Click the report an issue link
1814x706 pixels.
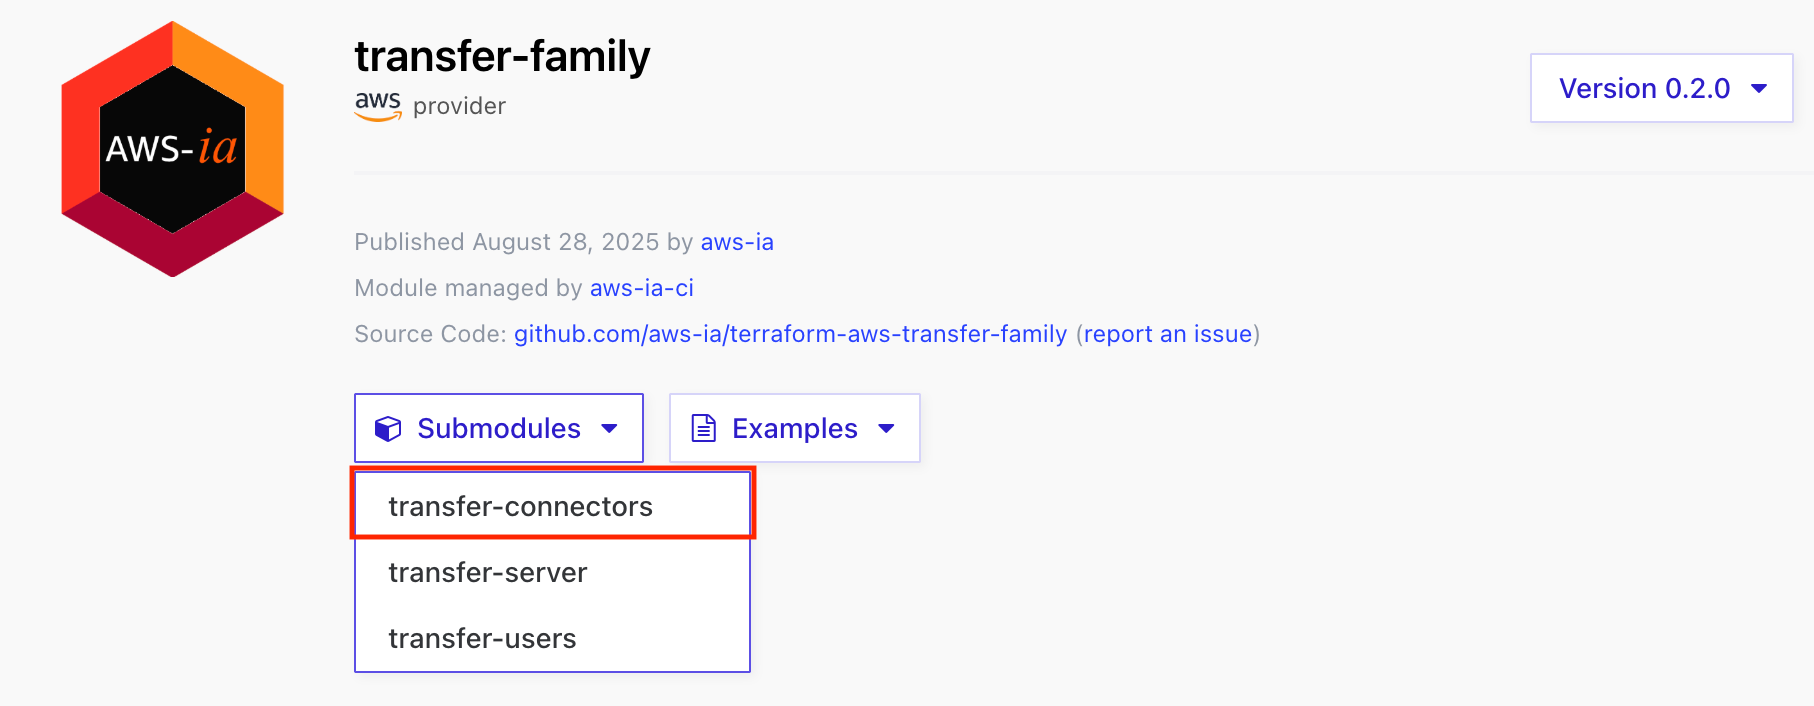[x=1168, y=334]
